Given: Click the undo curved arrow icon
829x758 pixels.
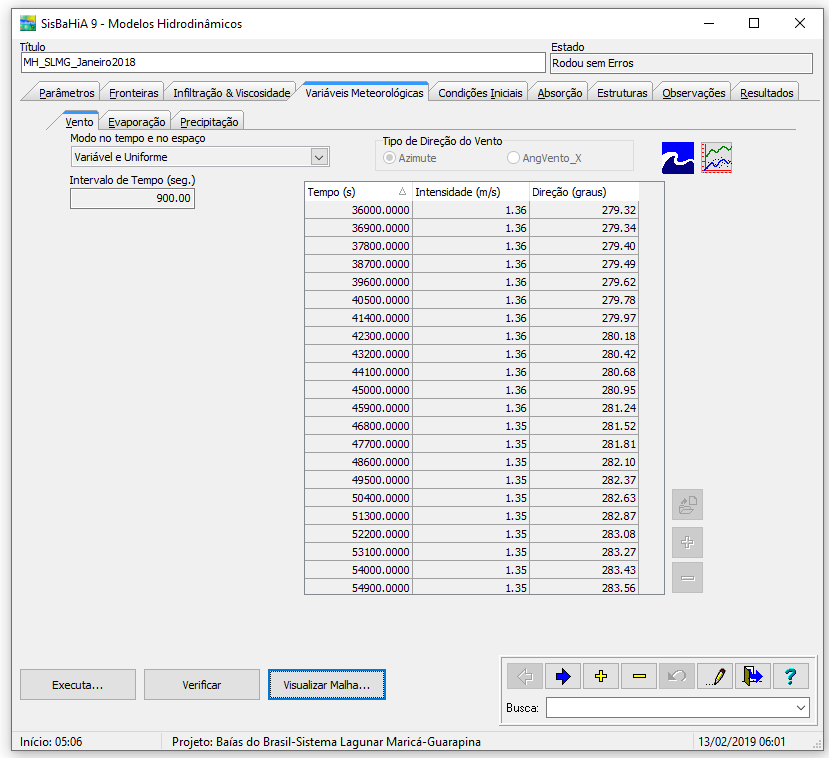Looking at the screenshot, I should tap(677, 676).
